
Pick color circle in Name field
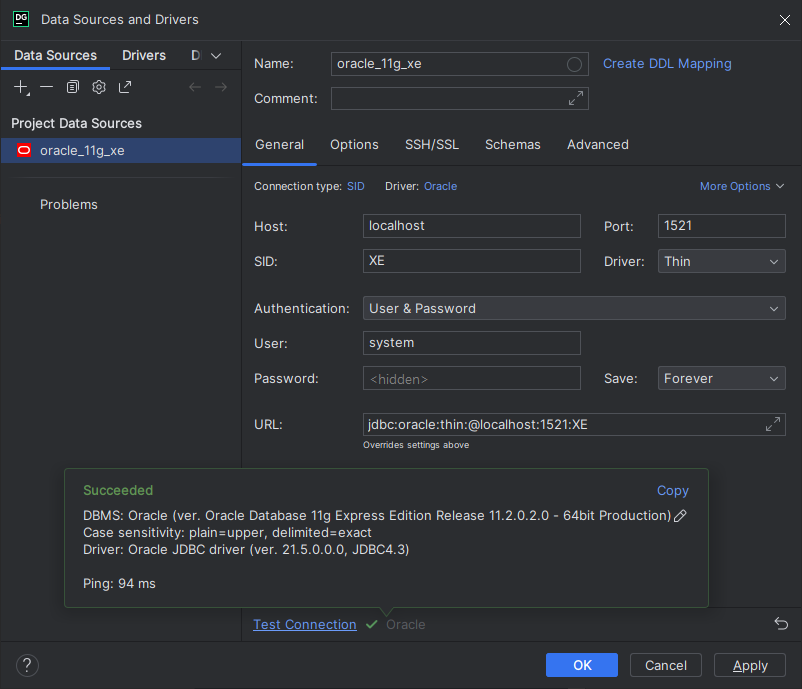(574, 64)
